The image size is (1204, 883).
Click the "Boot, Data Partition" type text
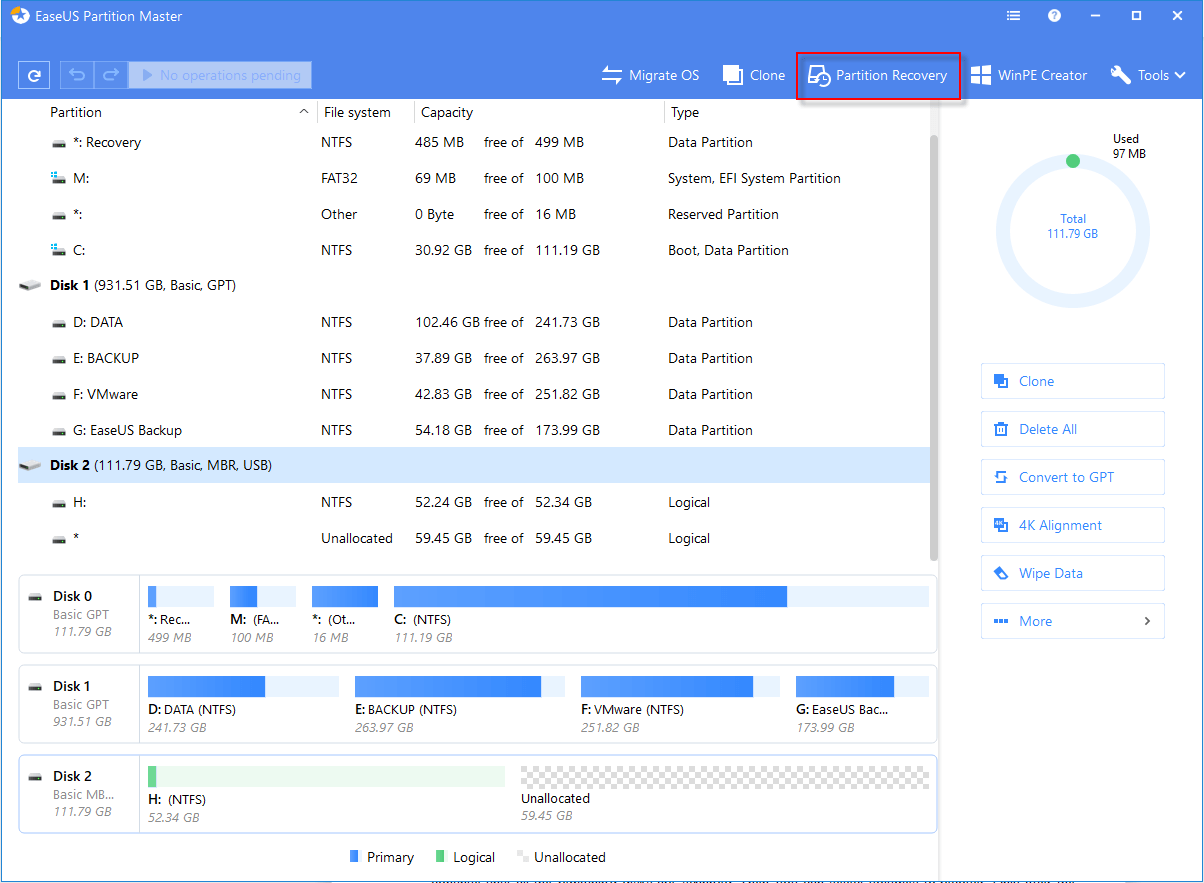point(728,250)
